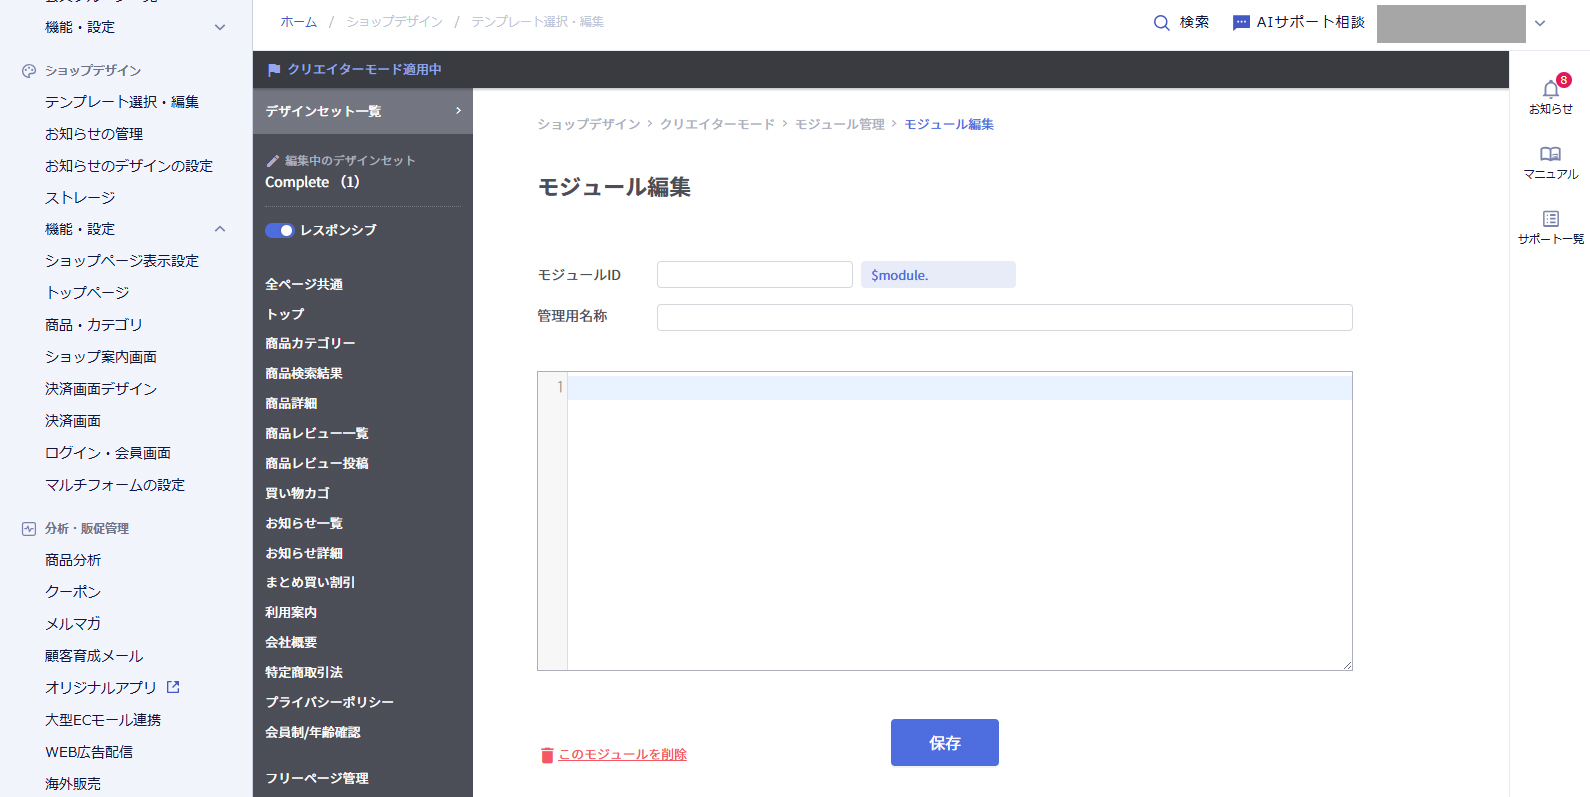This screenshot has width=1590, height=797.
Task: Click モジュール管理 breadcrumb link
Action: pyautogui.click(x=840, y=124)
